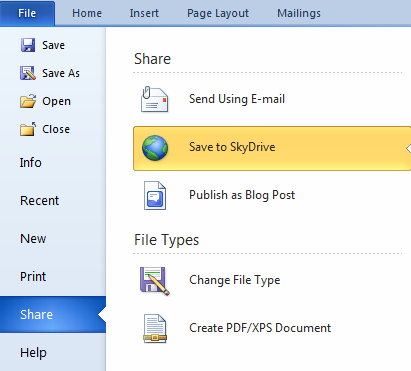The image size is (411, 371).
Task: Click the Open folder icon
Action: tap(28, 101)
